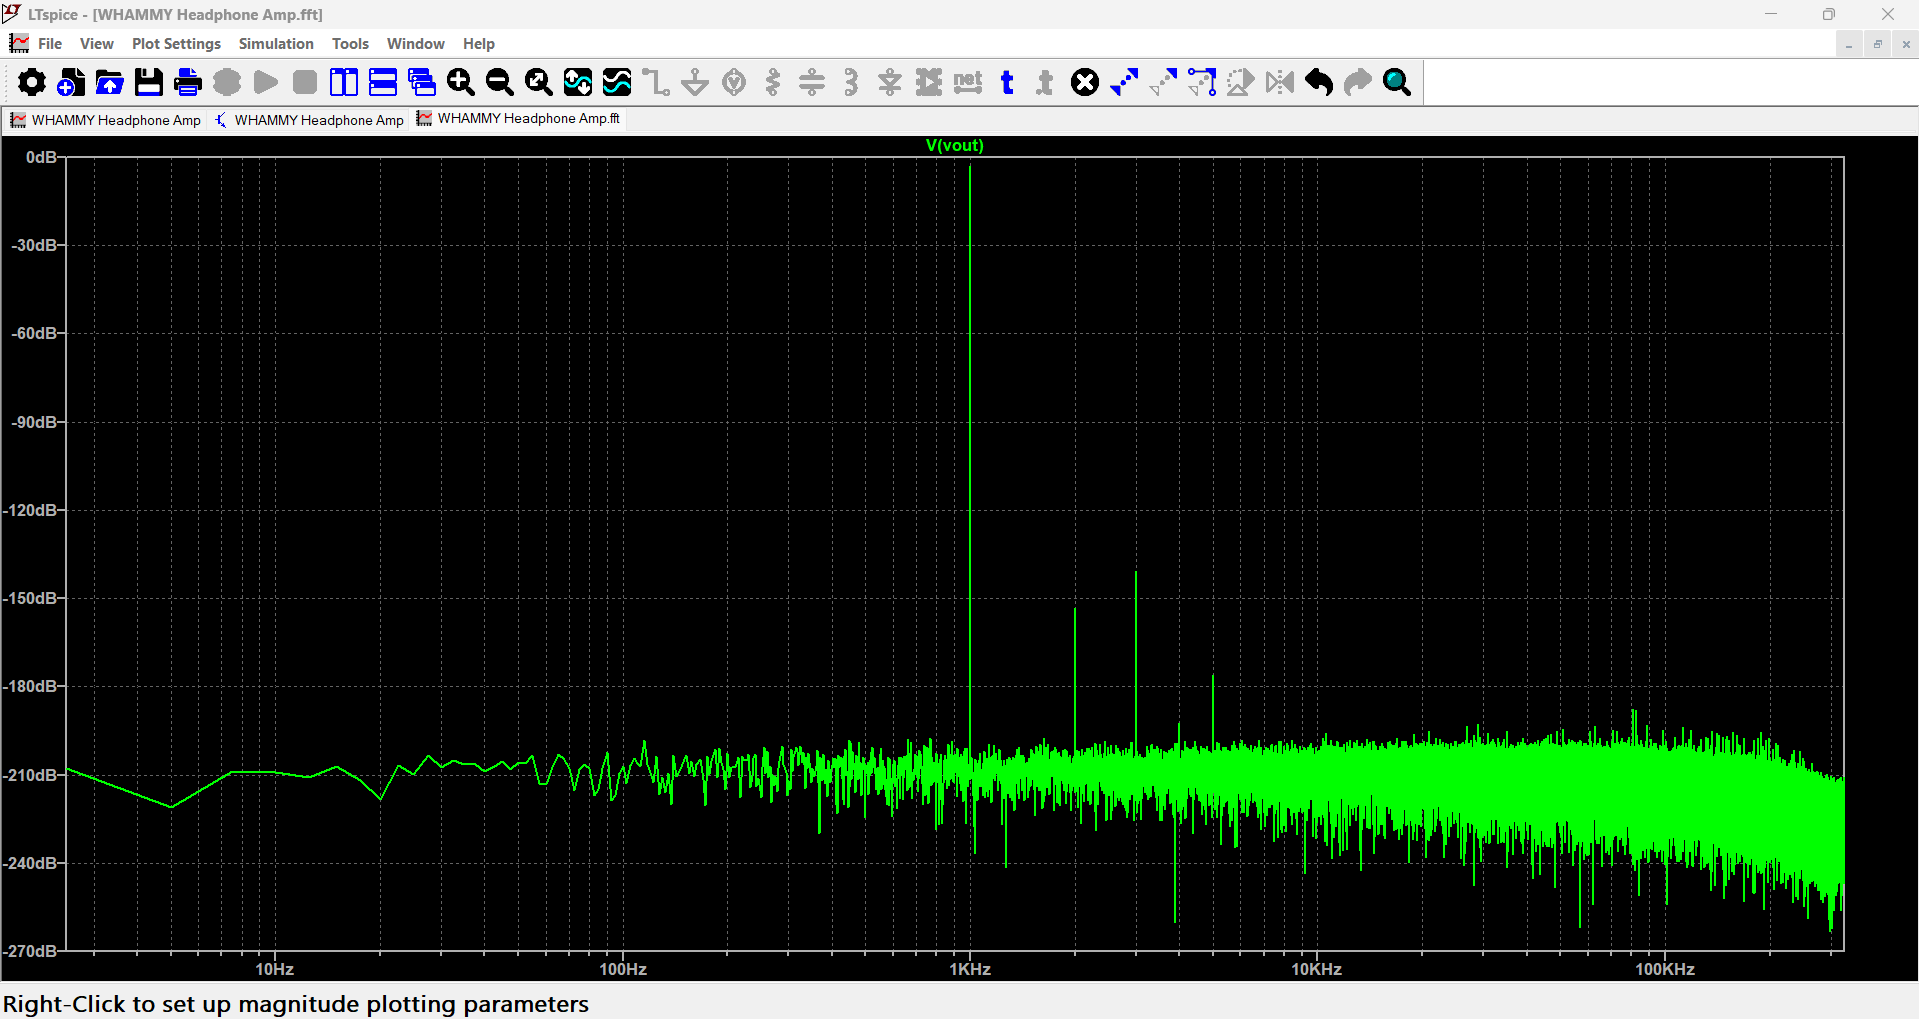
Task: Cascade windows with the toolbar icon
Action: tap(422, 82)
